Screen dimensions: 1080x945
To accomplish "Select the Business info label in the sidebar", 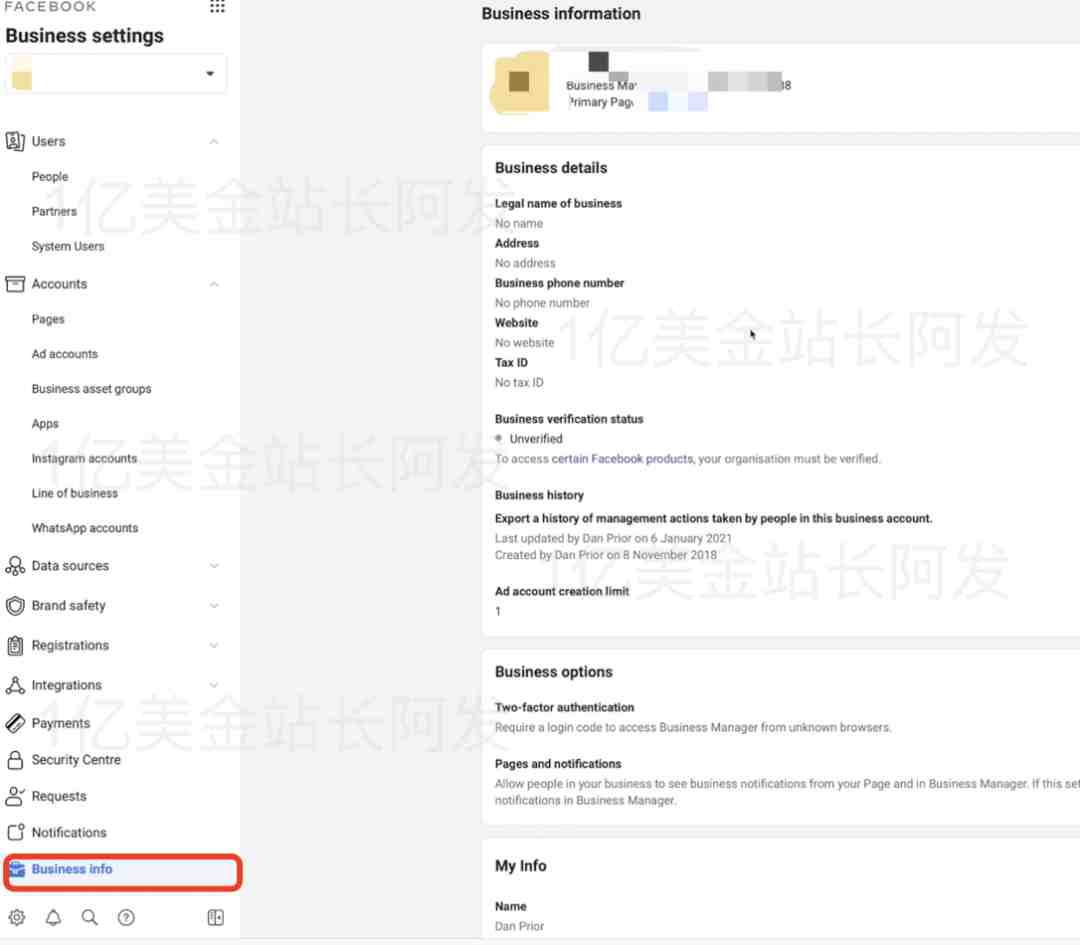I will [x=72, y=869].
